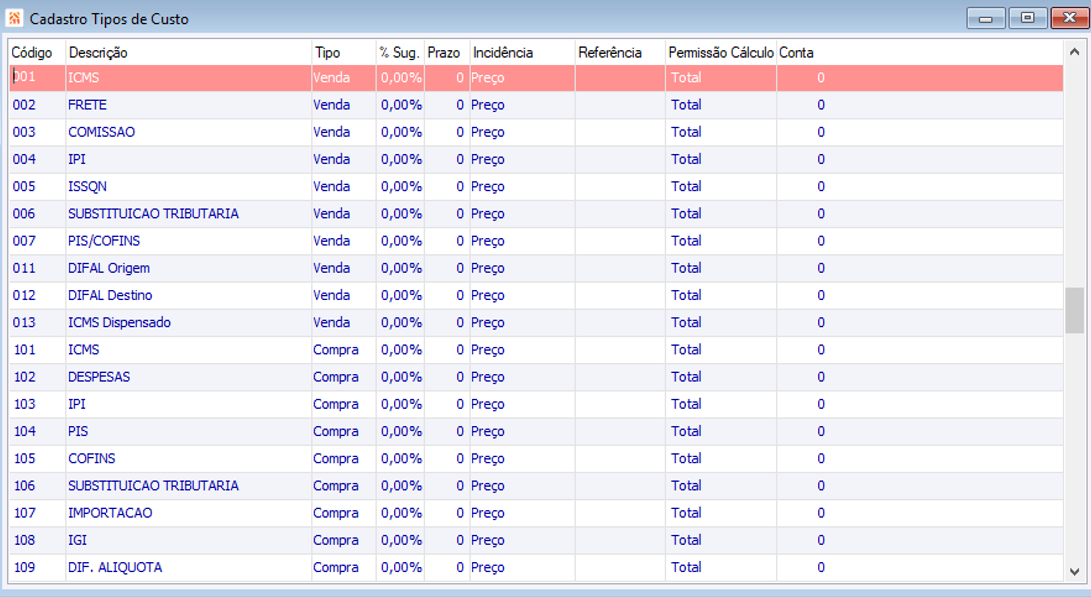Click the Compra cell in IGI row
The height and width of the screenshot is (597, 1091).
(344, 539)
